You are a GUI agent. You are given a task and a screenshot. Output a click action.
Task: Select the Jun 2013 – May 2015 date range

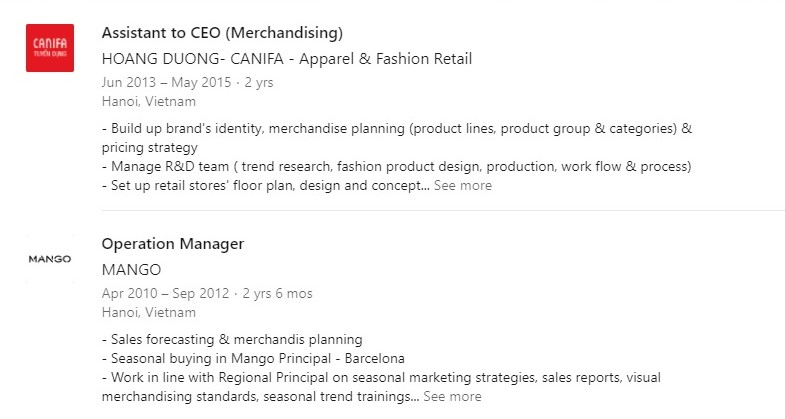(166, 83)
